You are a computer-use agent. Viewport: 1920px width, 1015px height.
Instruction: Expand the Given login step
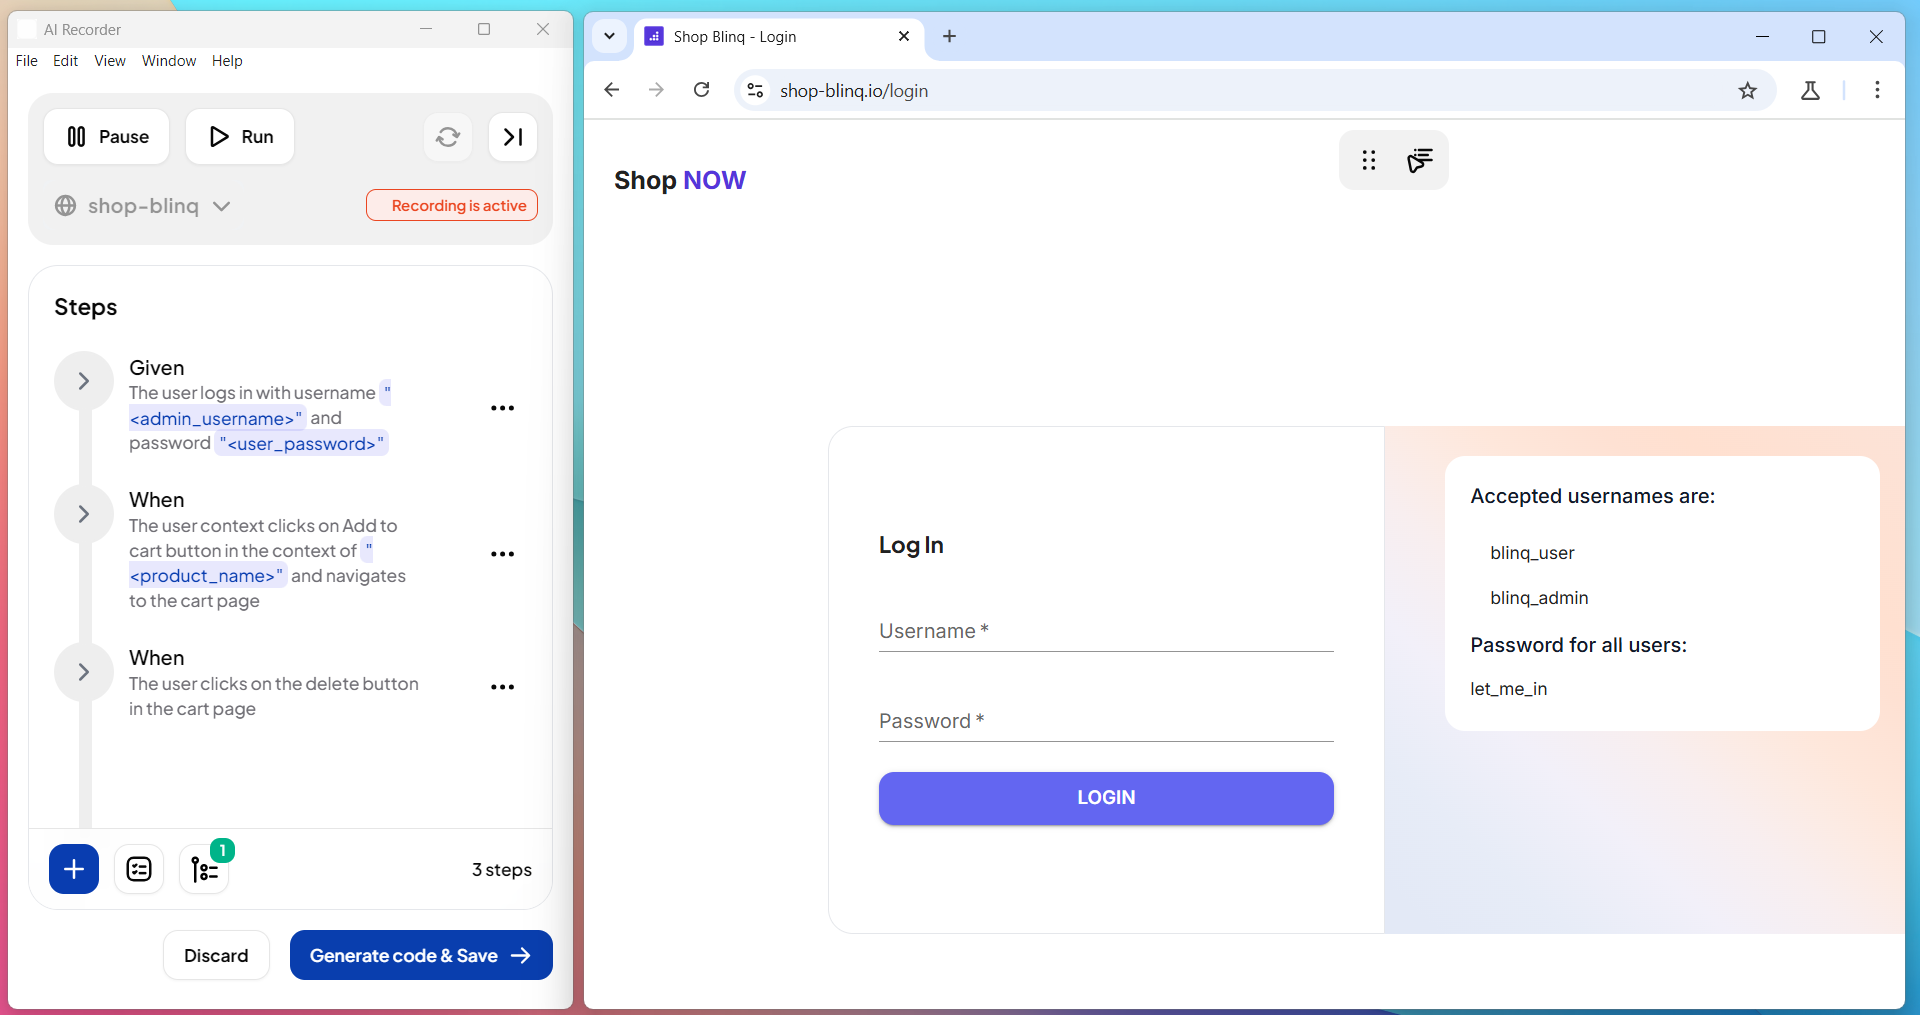pyautogui.click(x=84, y=381)
